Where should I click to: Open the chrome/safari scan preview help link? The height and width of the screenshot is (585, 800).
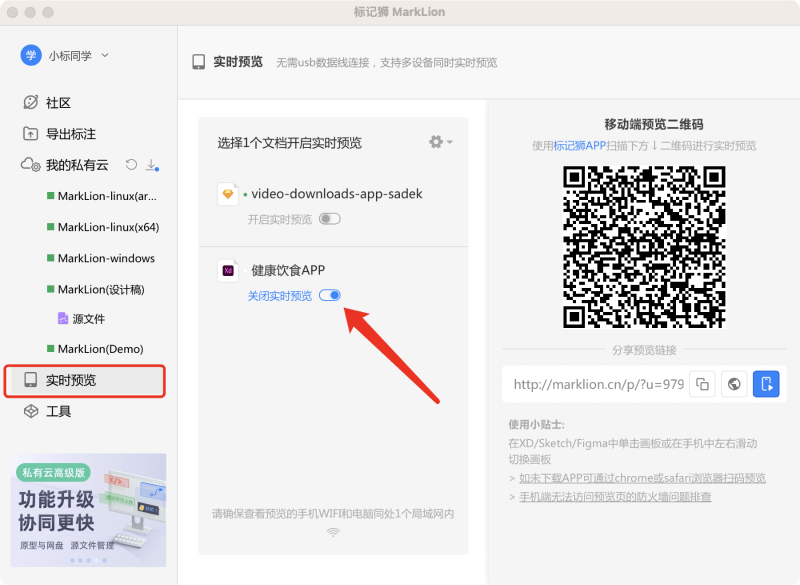click(x=640, y=477)
